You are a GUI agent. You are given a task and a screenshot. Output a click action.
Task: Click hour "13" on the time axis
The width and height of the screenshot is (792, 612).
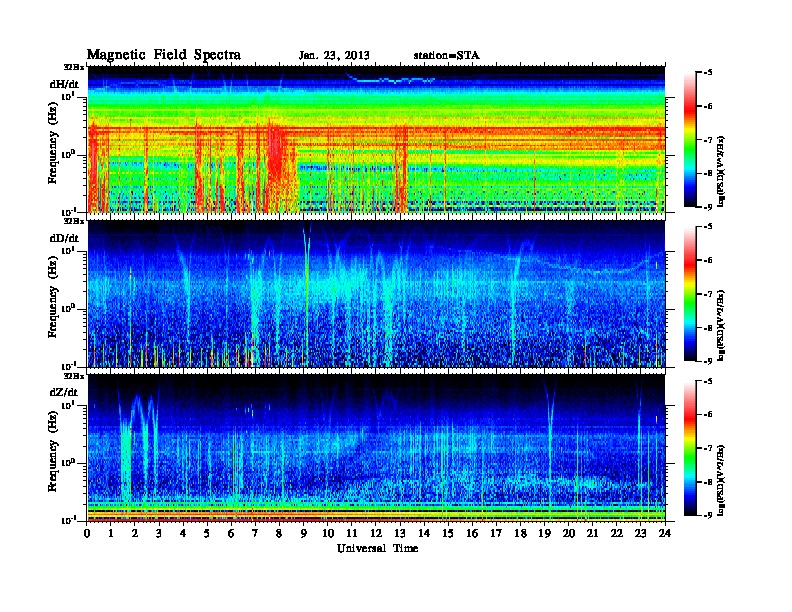(400, 533)
